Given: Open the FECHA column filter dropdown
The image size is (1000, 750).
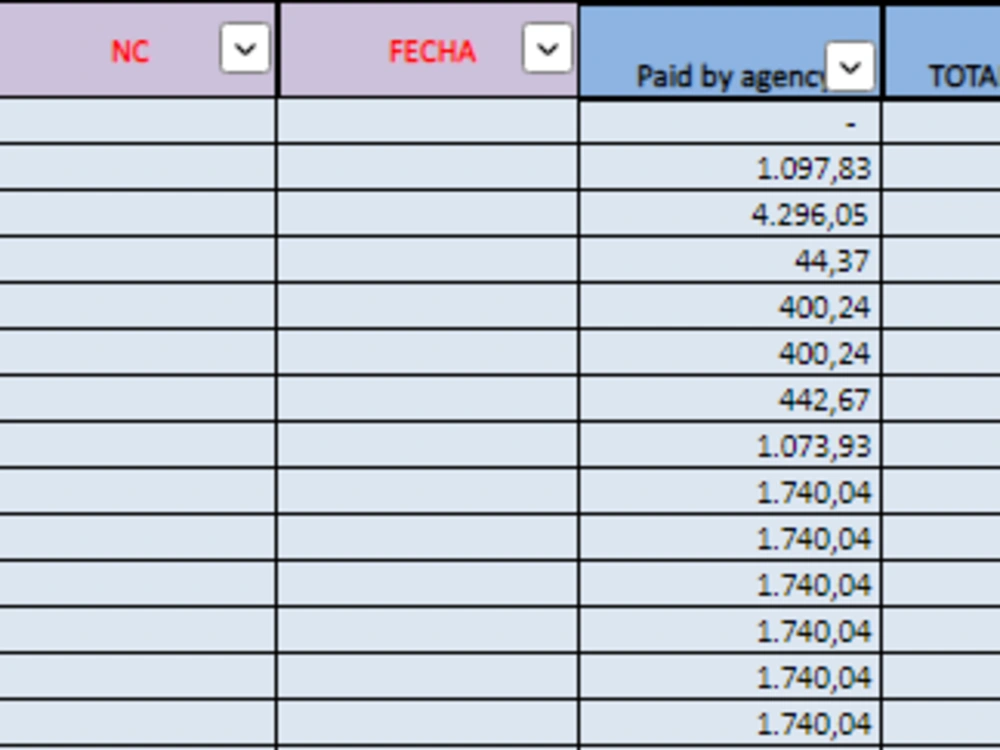Looking at the screenshot, I should 547,48.
